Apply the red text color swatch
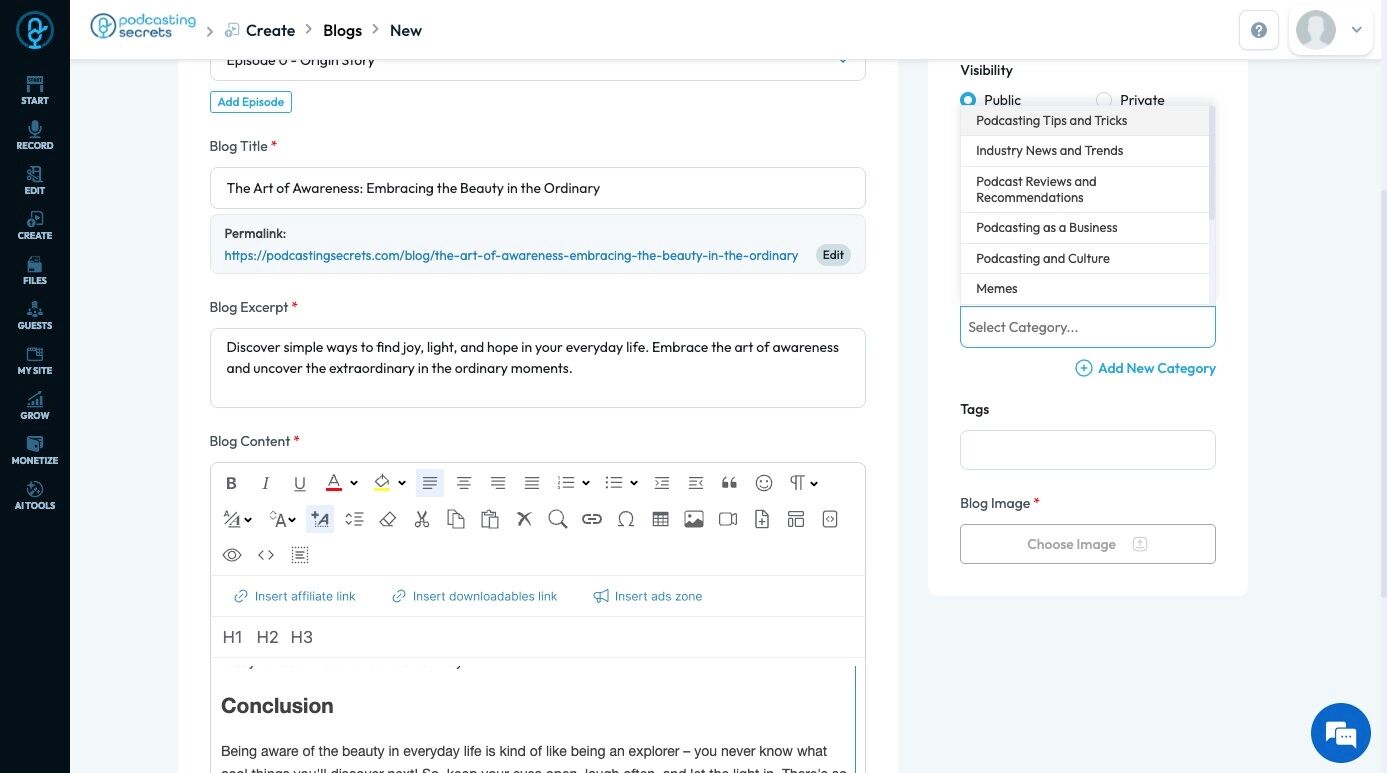 tap(334, 483)
